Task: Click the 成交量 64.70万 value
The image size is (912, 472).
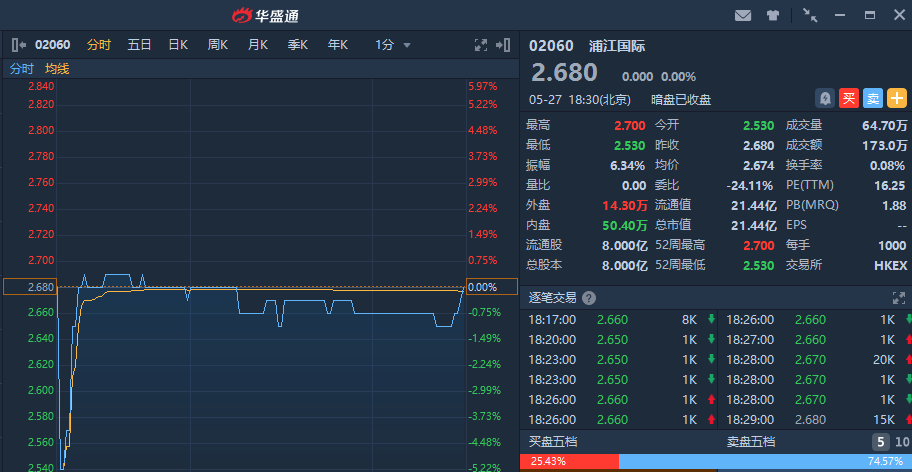Action: (885, 125)
